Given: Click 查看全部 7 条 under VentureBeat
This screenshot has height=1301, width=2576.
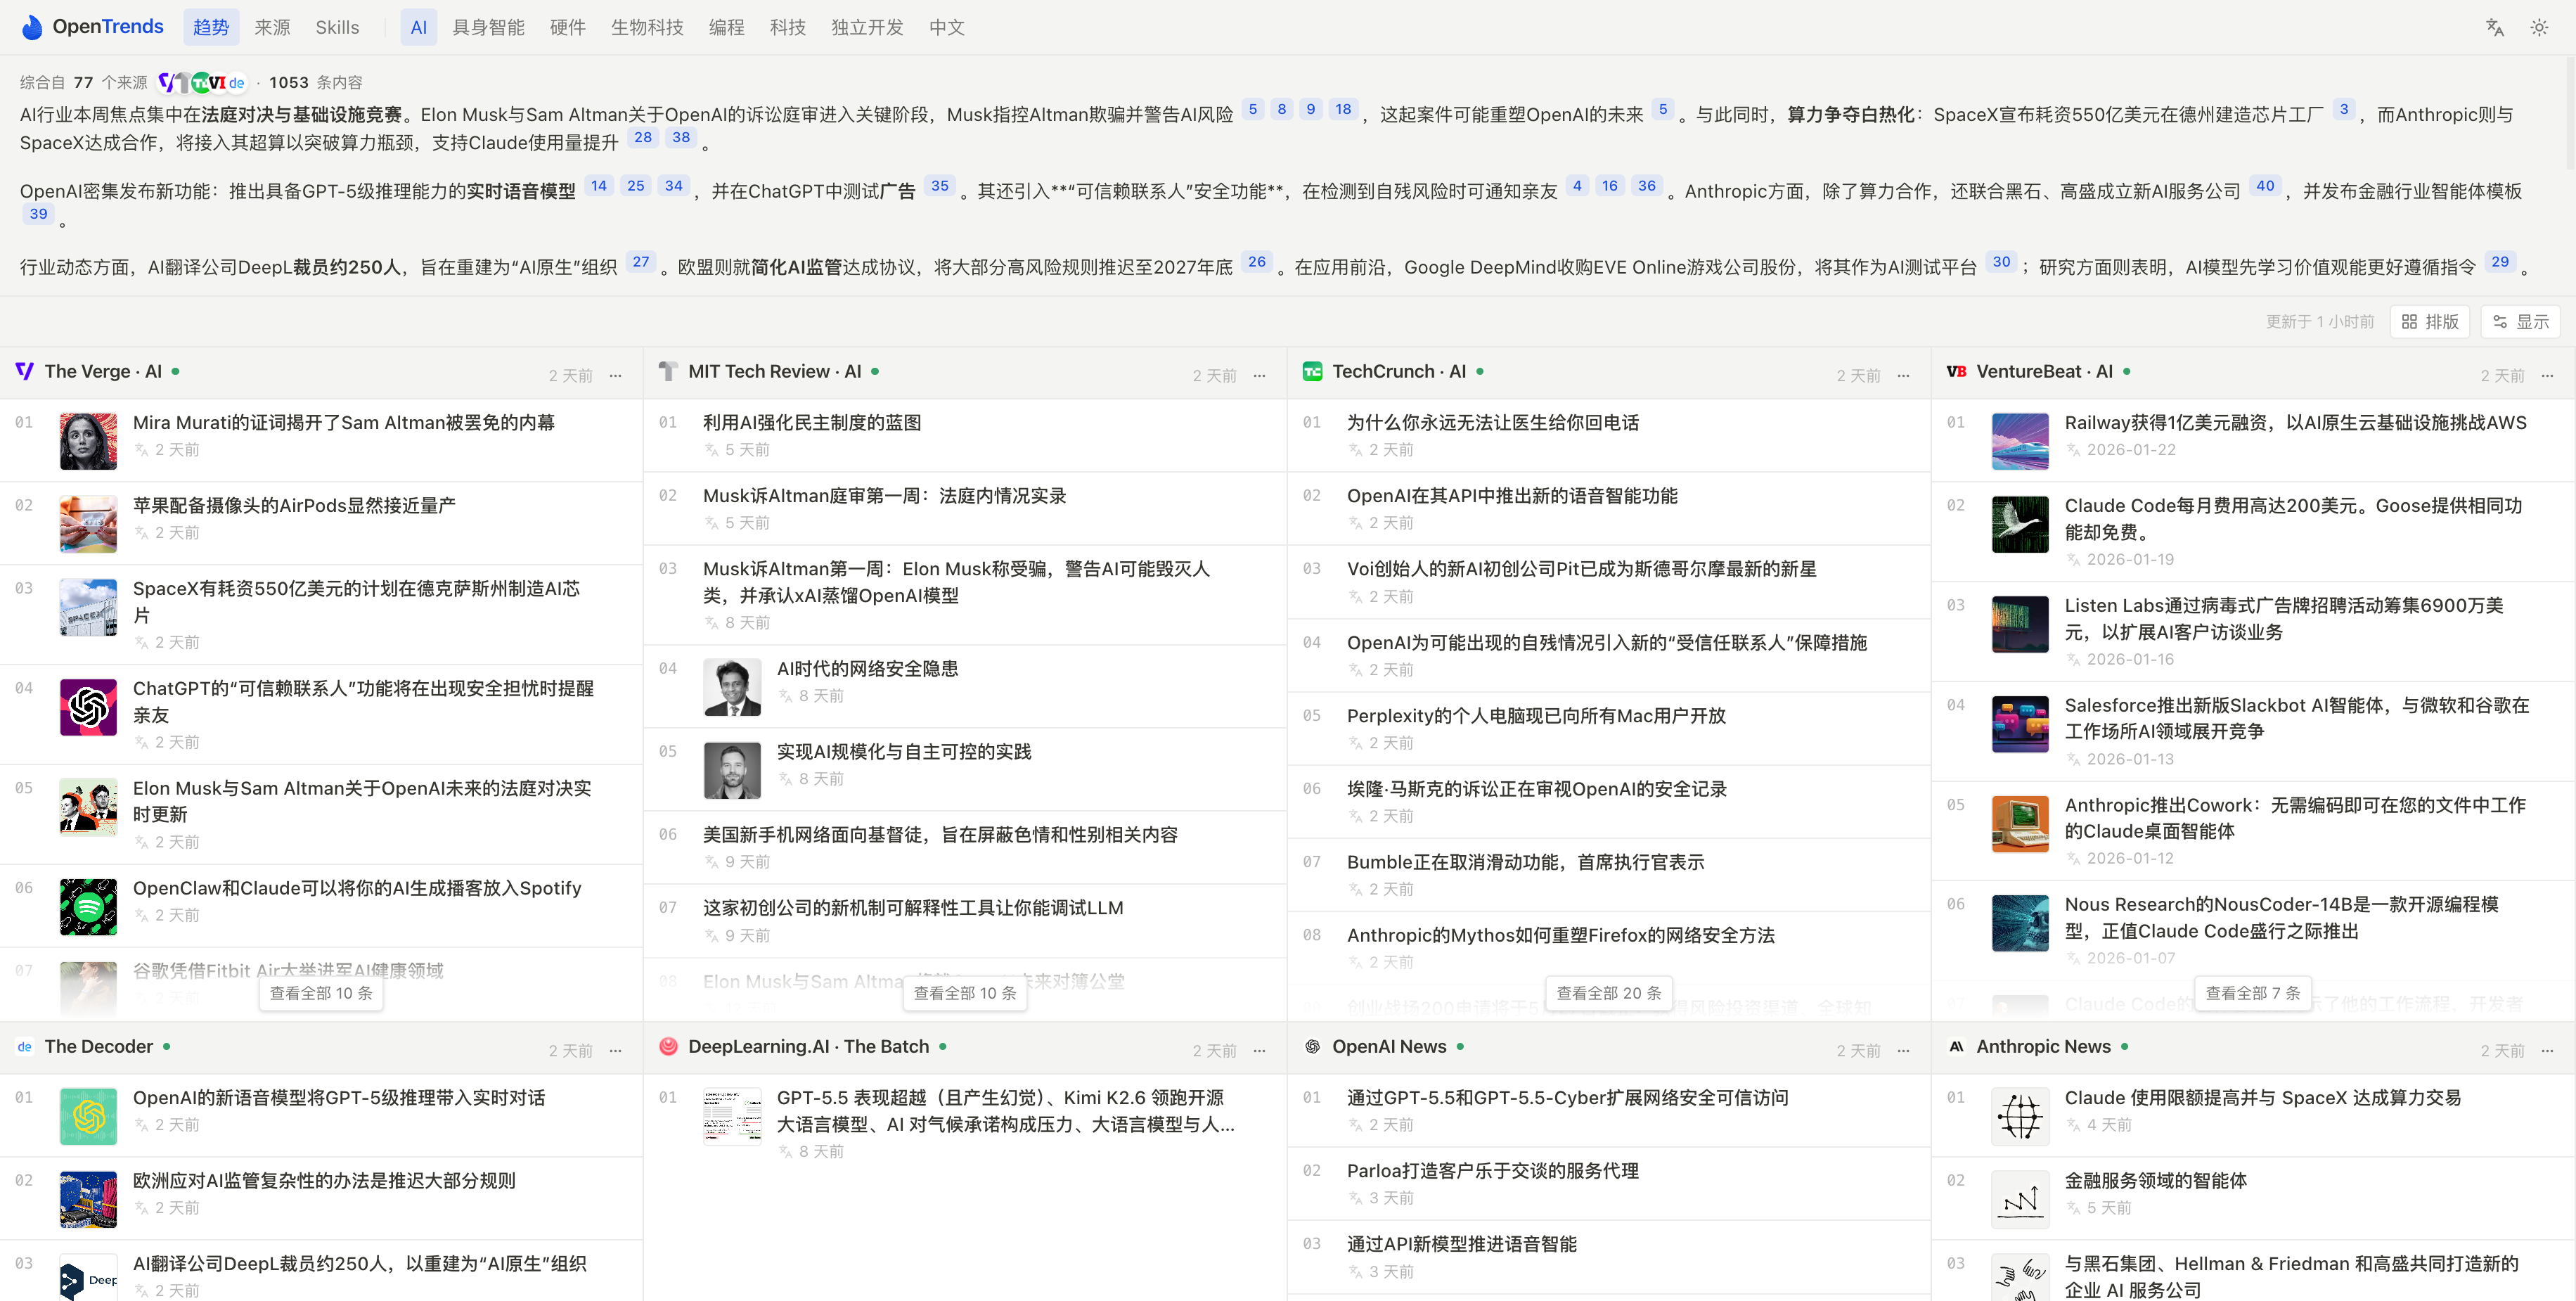Looking at the screenshot, I should [x=2253, y=993].
